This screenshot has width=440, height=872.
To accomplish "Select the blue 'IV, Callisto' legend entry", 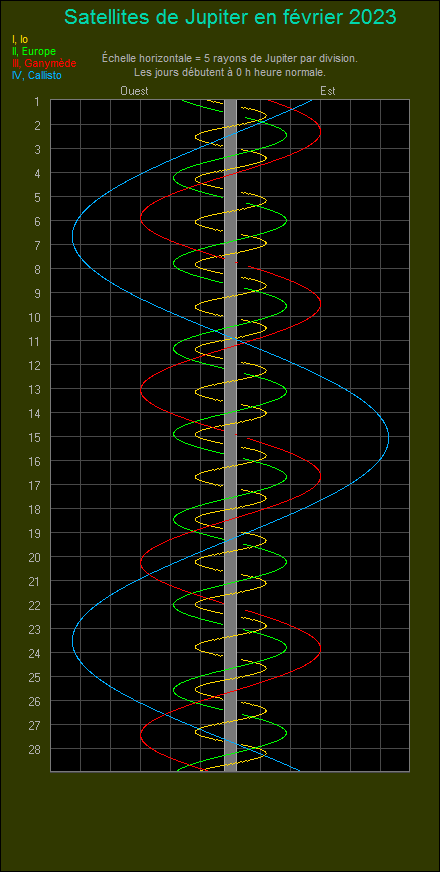I will (x=36, y=76).
